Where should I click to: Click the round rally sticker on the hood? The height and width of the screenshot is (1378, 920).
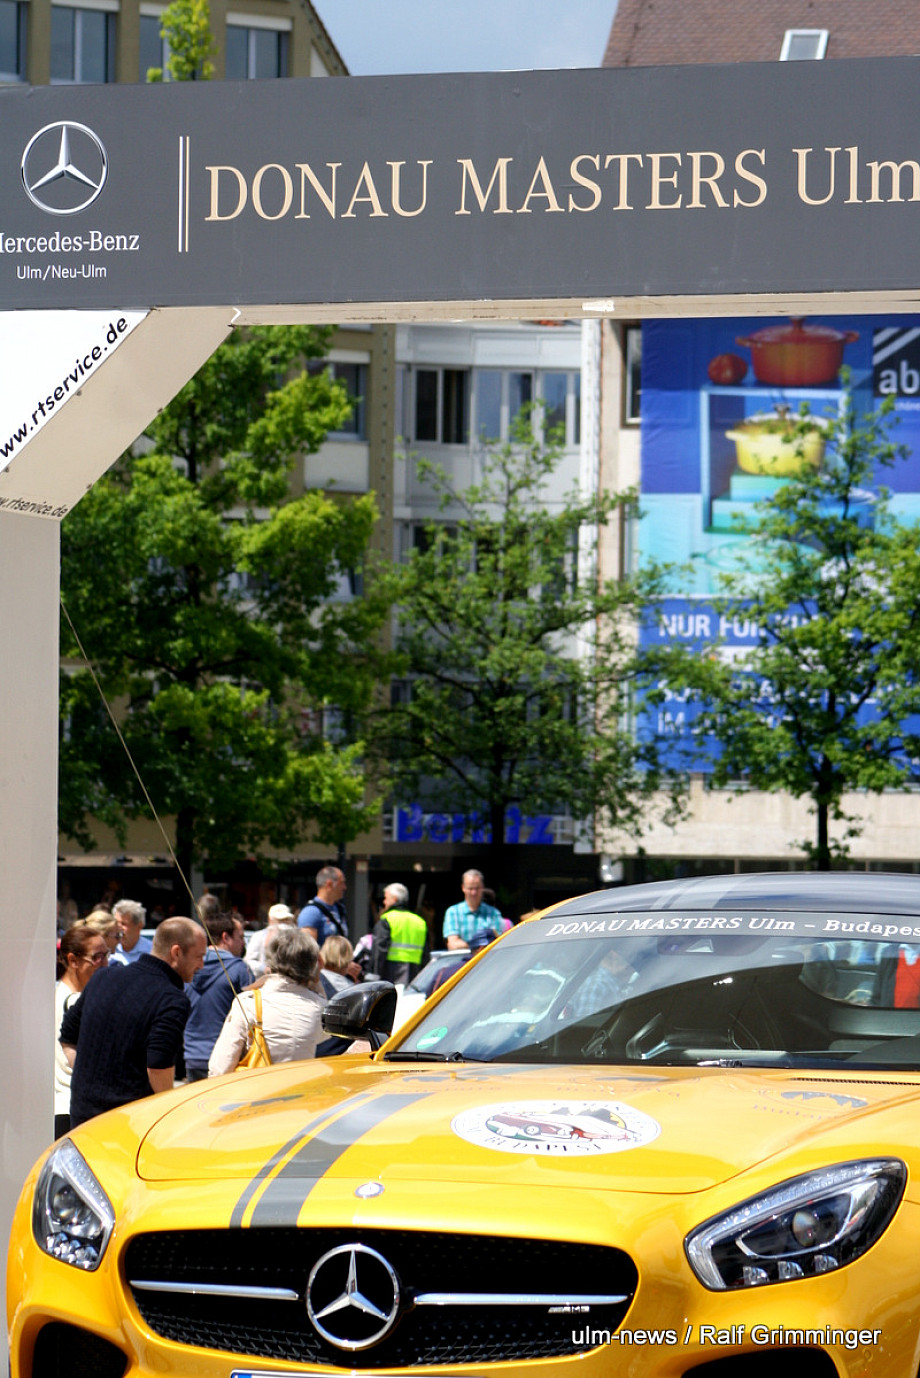pyautogui.click(x=556, y=1127)
